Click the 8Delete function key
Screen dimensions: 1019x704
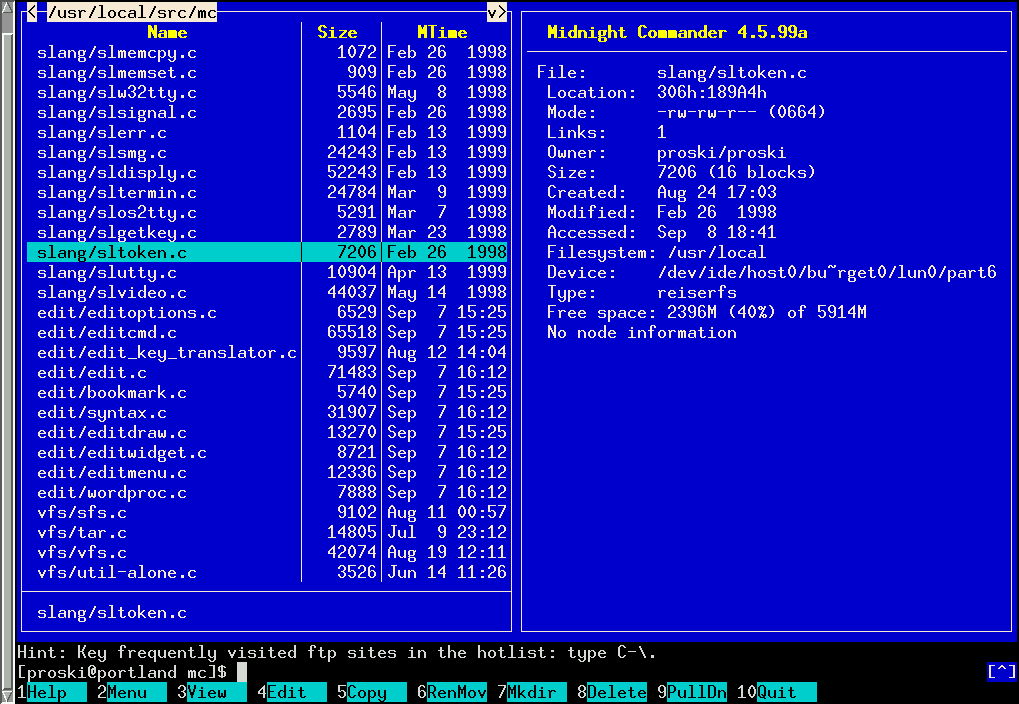tap(612, 692)
